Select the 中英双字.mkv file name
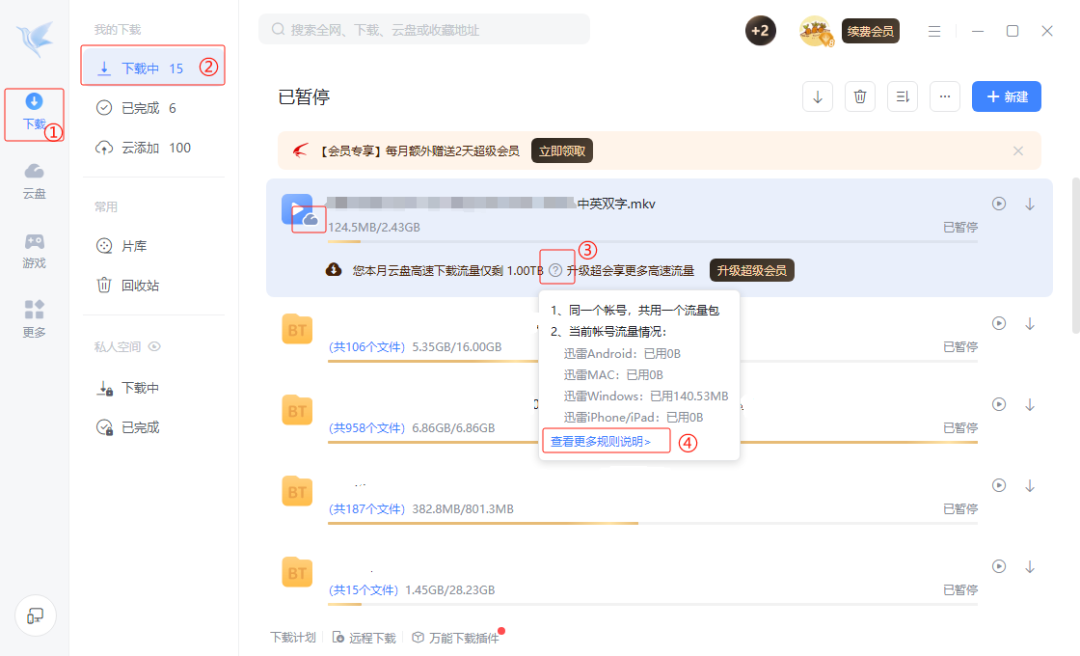Viewport: 1080px width, 656px height. click(x=616, y=204)
